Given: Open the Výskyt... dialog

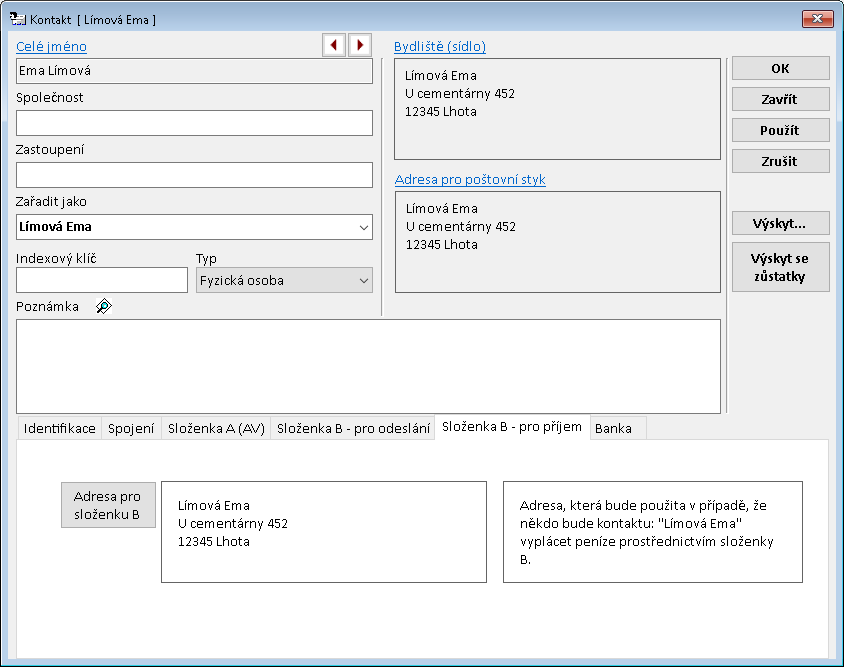Looking at the screenshot, I should point(780,223).
